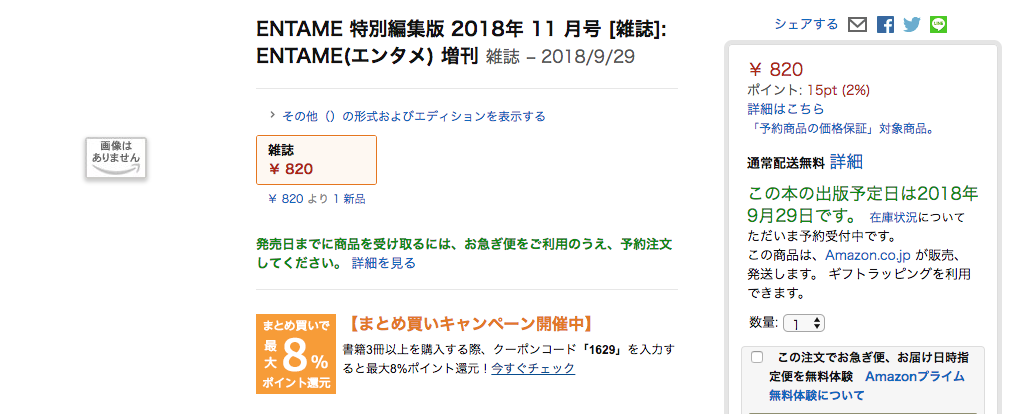Click the 'no image' product thumbnail
Viewport: 1011px width, 414px height.
coord(116,157)
